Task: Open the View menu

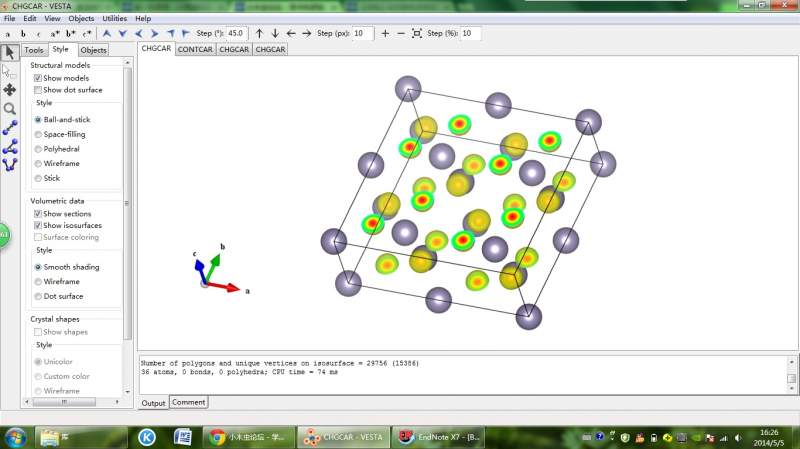Action: click(x=52, y=18)
